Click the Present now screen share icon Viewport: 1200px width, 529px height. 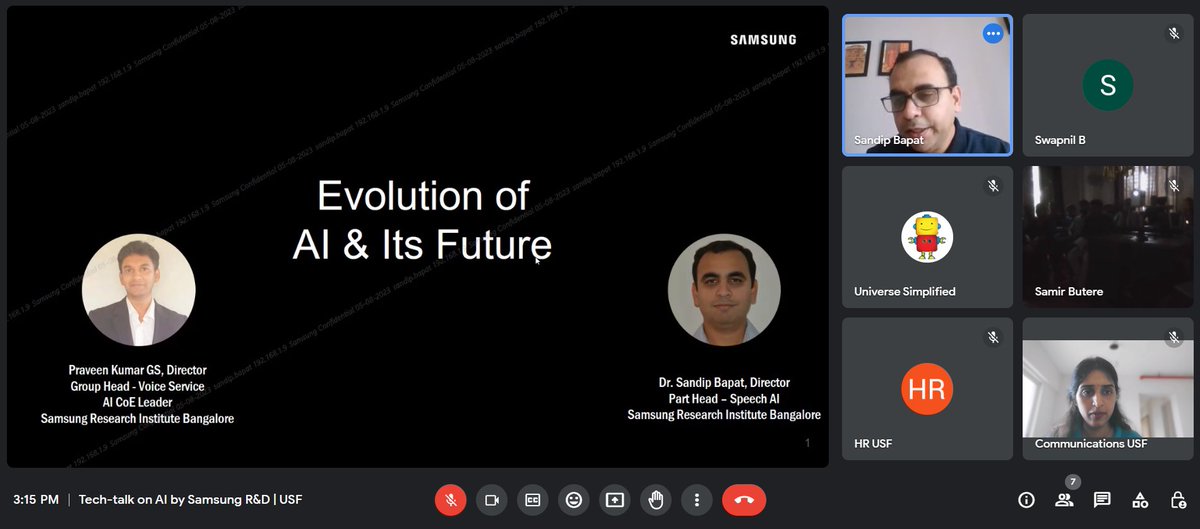[x=615, y=499]
